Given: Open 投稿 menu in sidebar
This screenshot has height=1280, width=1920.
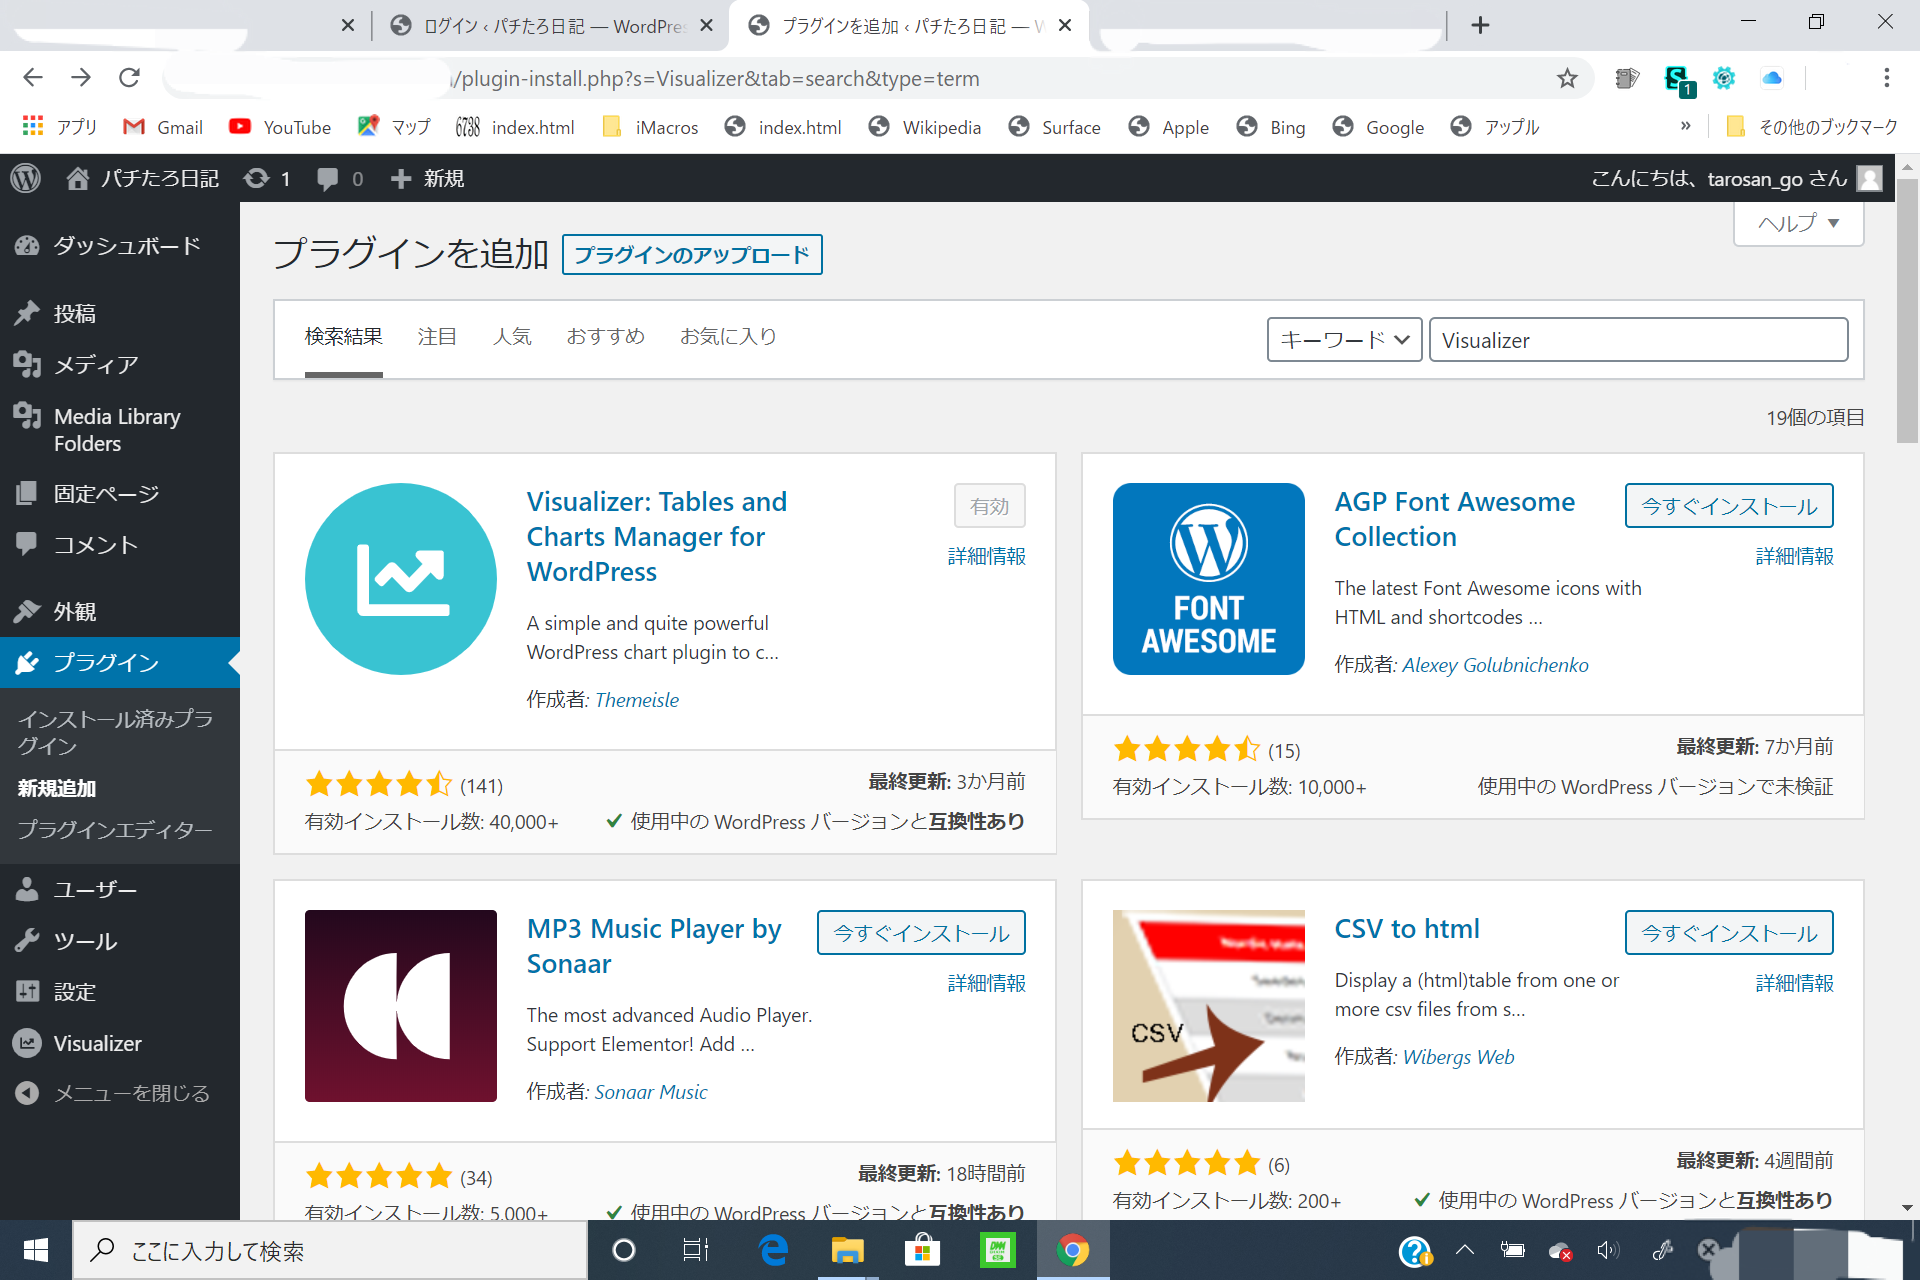Looking at the screenshot, I should click(x=120, y=313).
